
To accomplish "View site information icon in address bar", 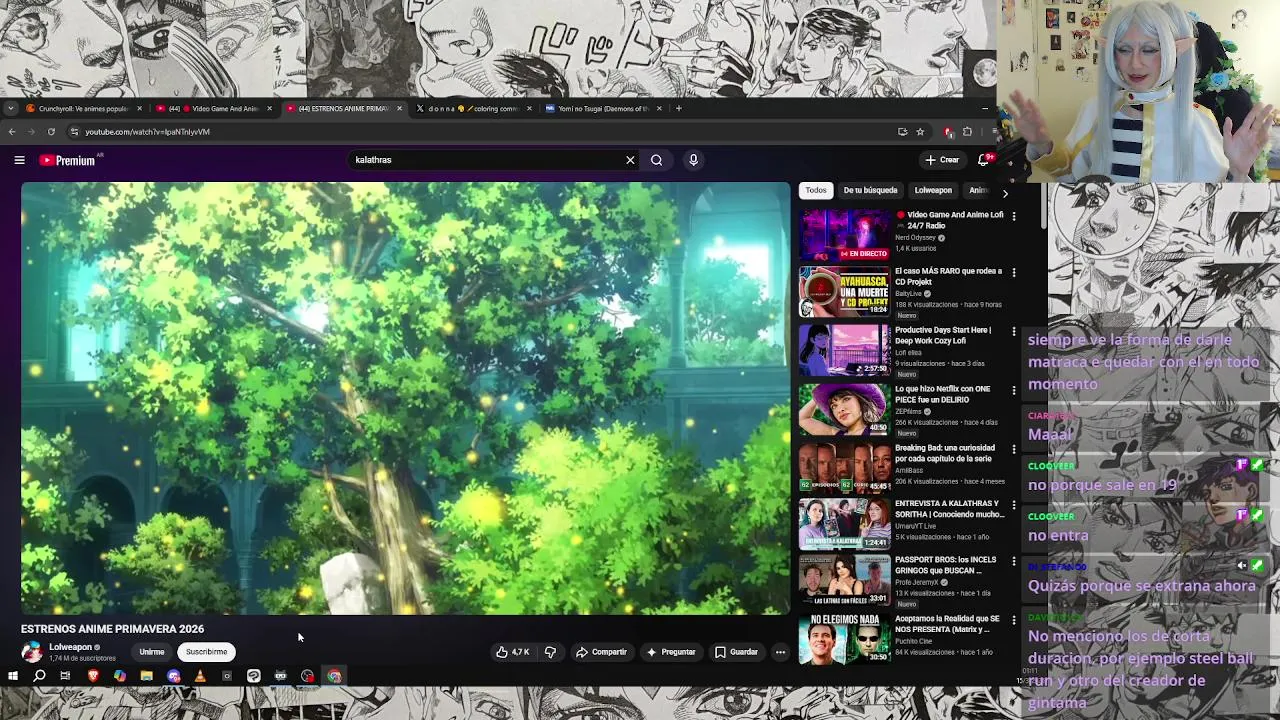I will coord(74,132).
